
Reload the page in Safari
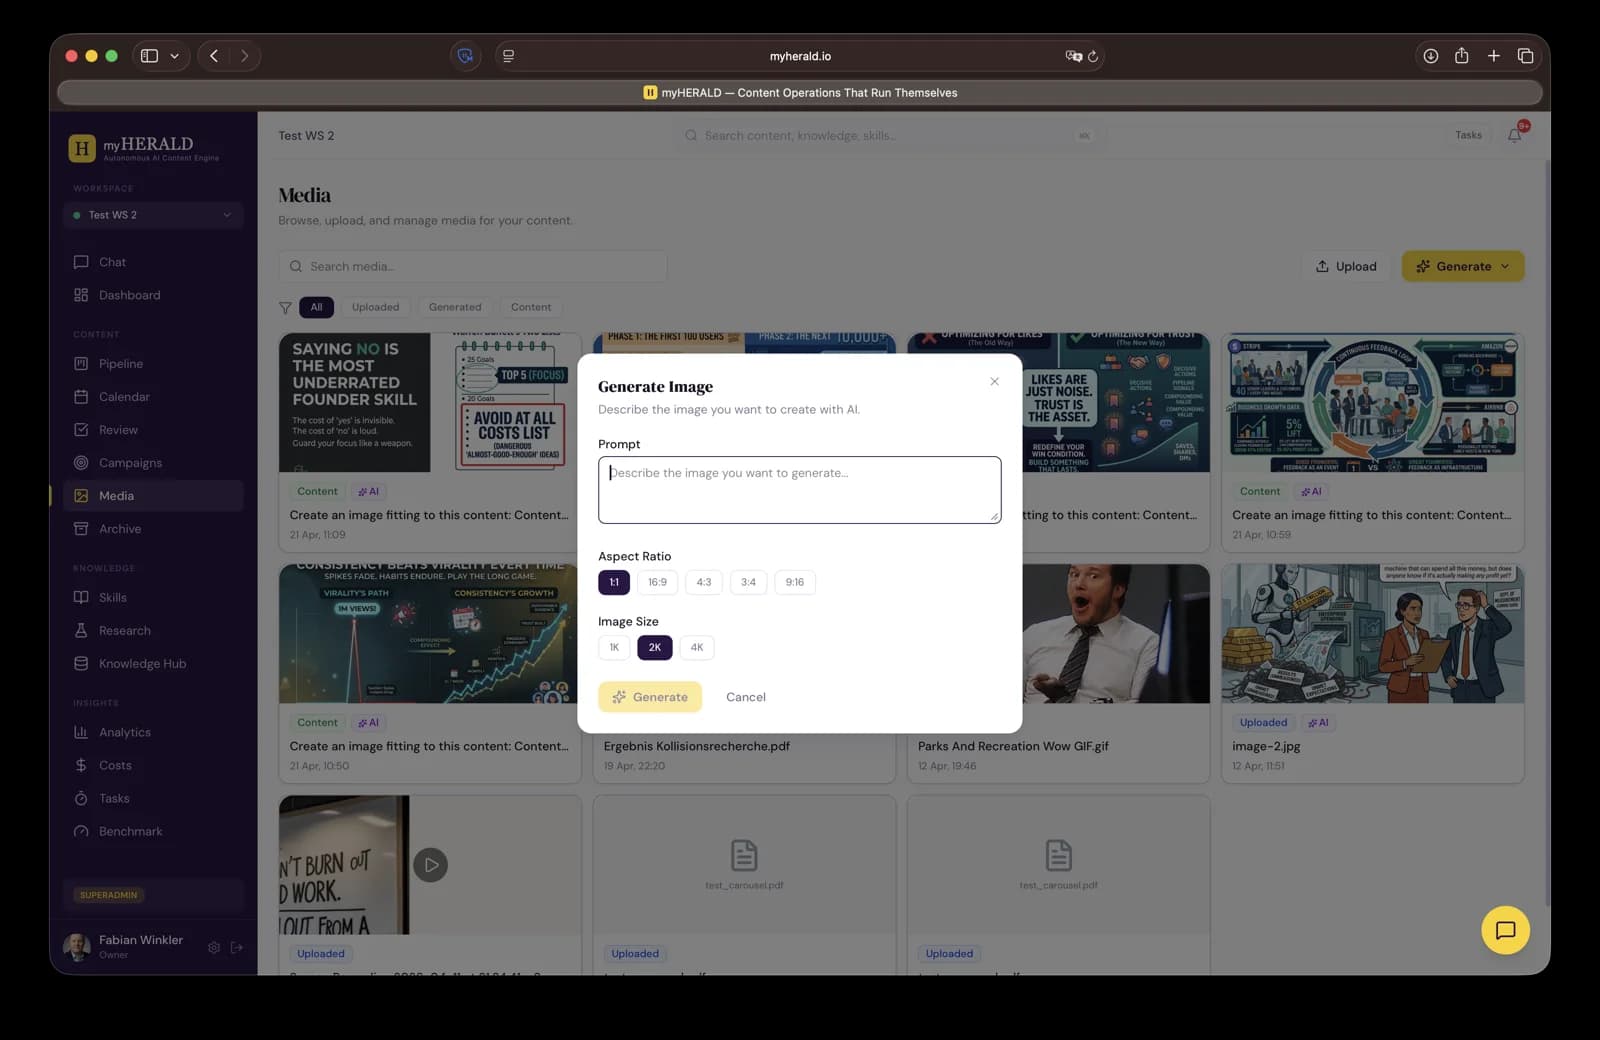(1093, 56)
